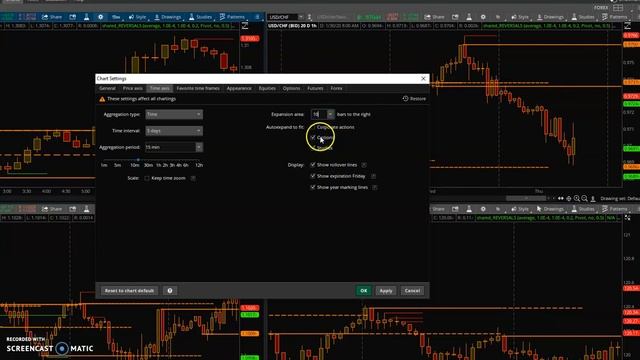Click the Apply button
The width and height of the screenshot is (640, 360).
[386, 291]
